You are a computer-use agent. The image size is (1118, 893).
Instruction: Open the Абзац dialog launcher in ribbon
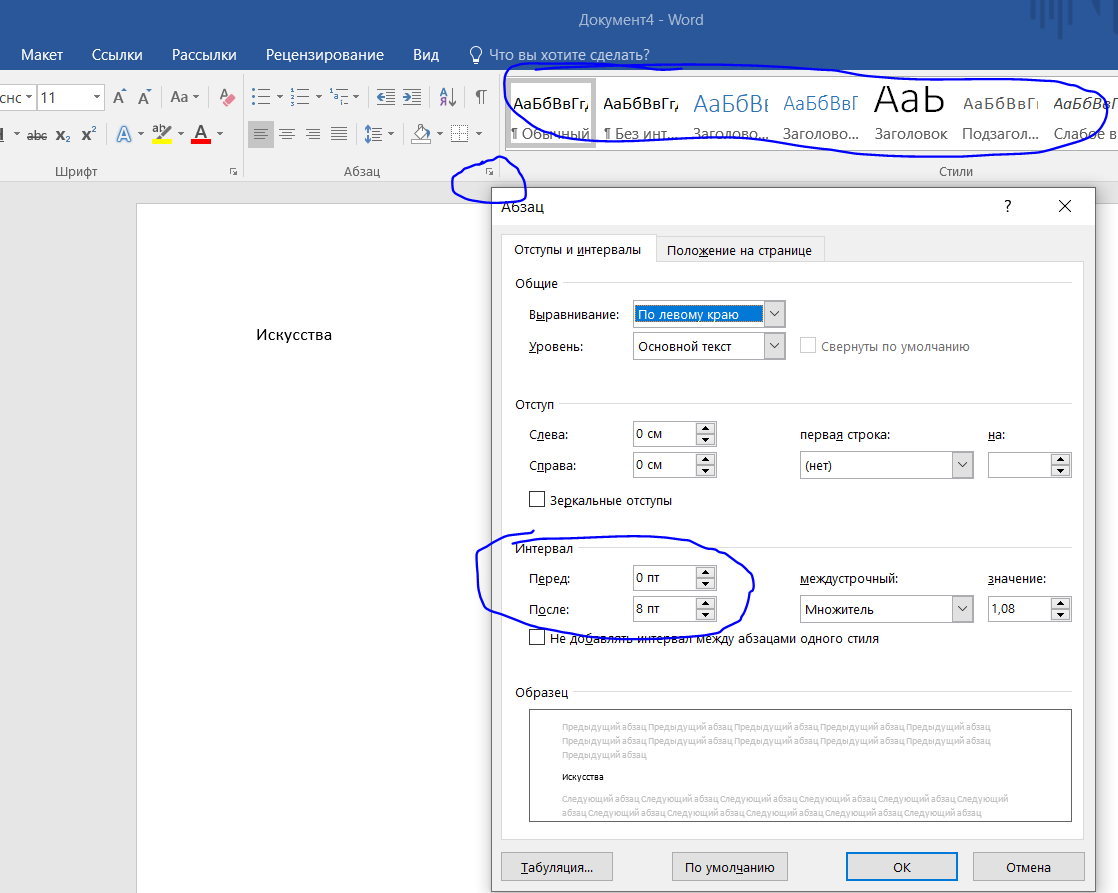tap(489, 172)
